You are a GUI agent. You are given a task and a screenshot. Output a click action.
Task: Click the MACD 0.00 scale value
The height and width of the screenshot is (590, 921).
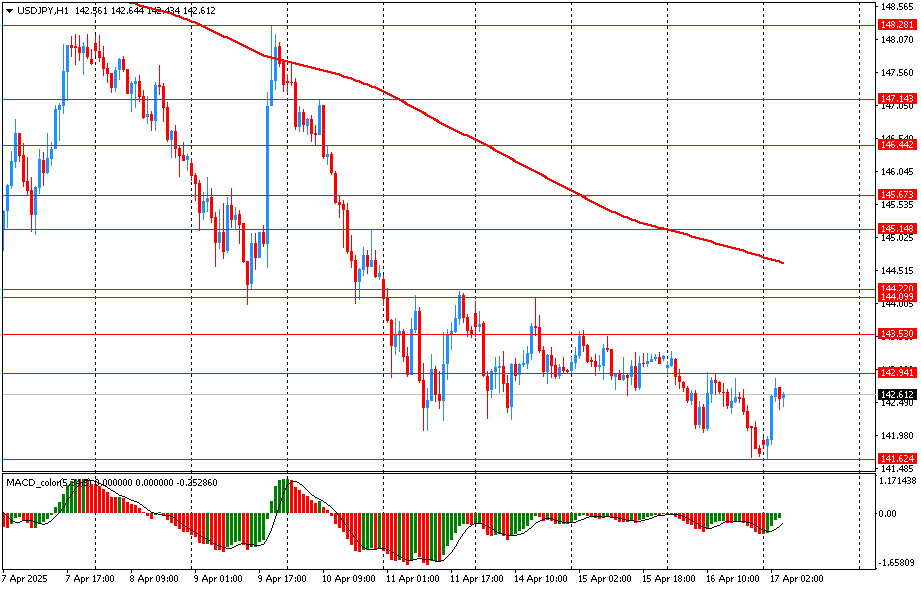(x=887, y=514)
